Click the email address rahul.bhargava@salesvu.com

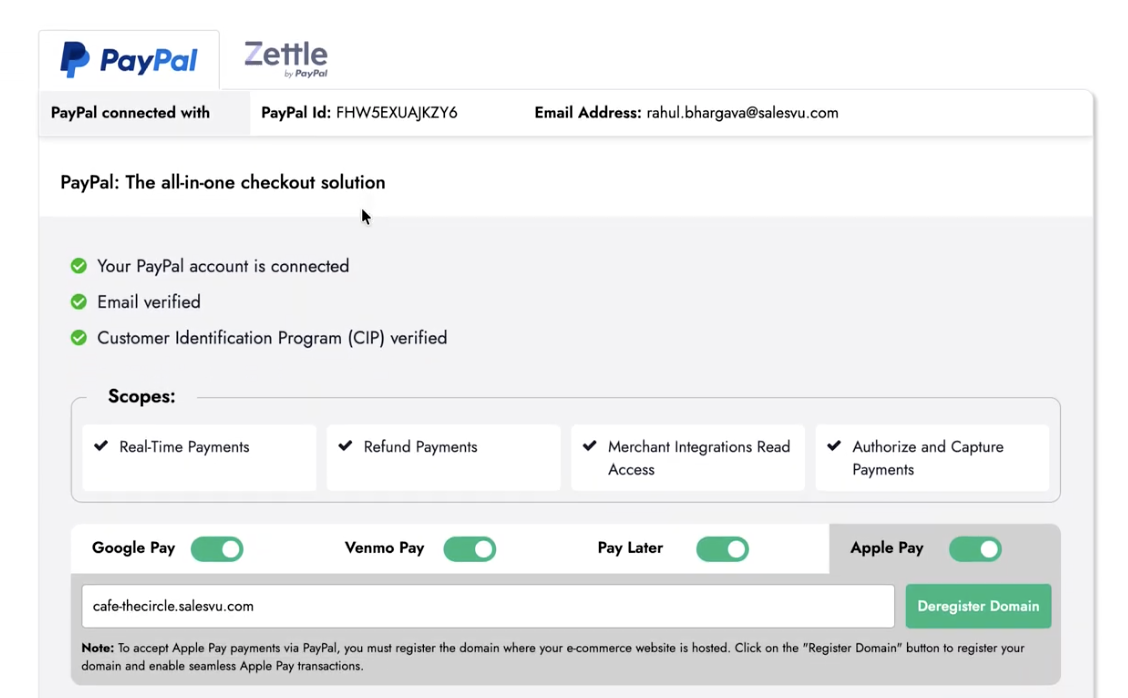742,113
